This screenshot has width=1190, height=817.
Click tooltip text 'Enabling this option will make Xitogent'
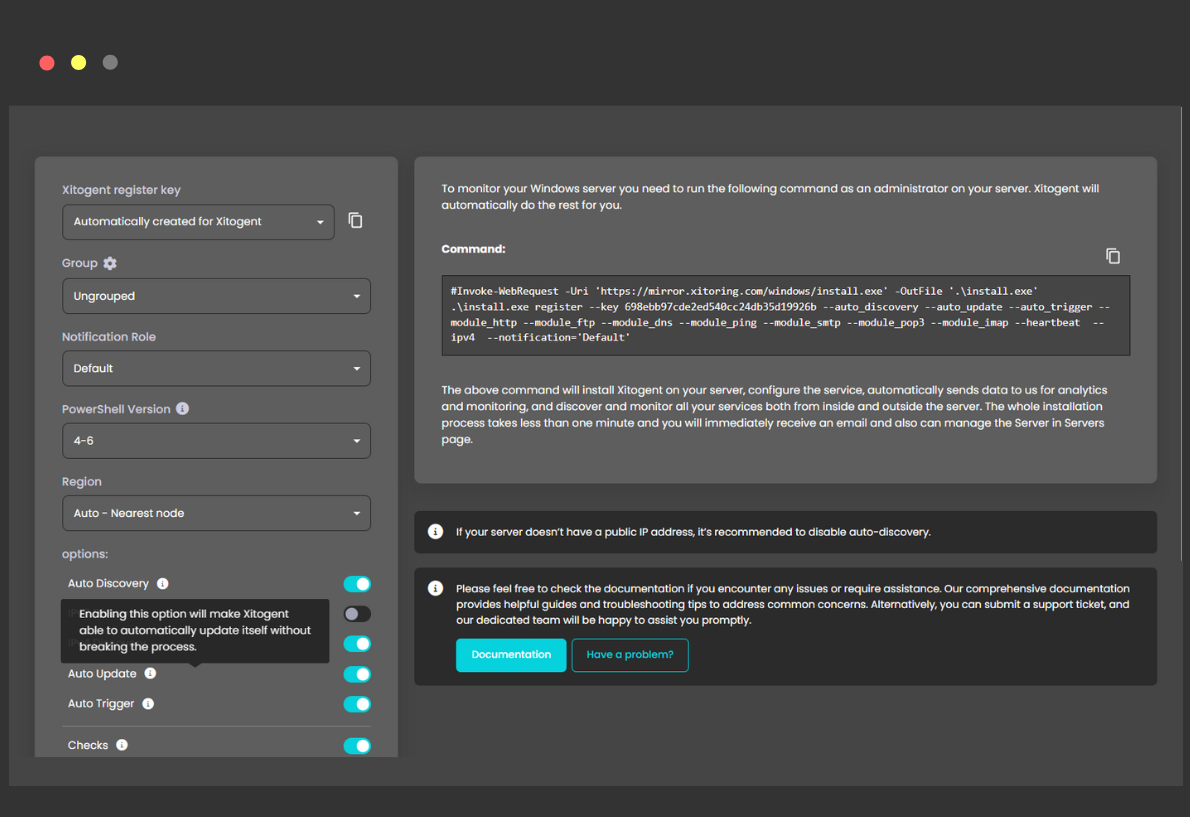tap(184, 614)
